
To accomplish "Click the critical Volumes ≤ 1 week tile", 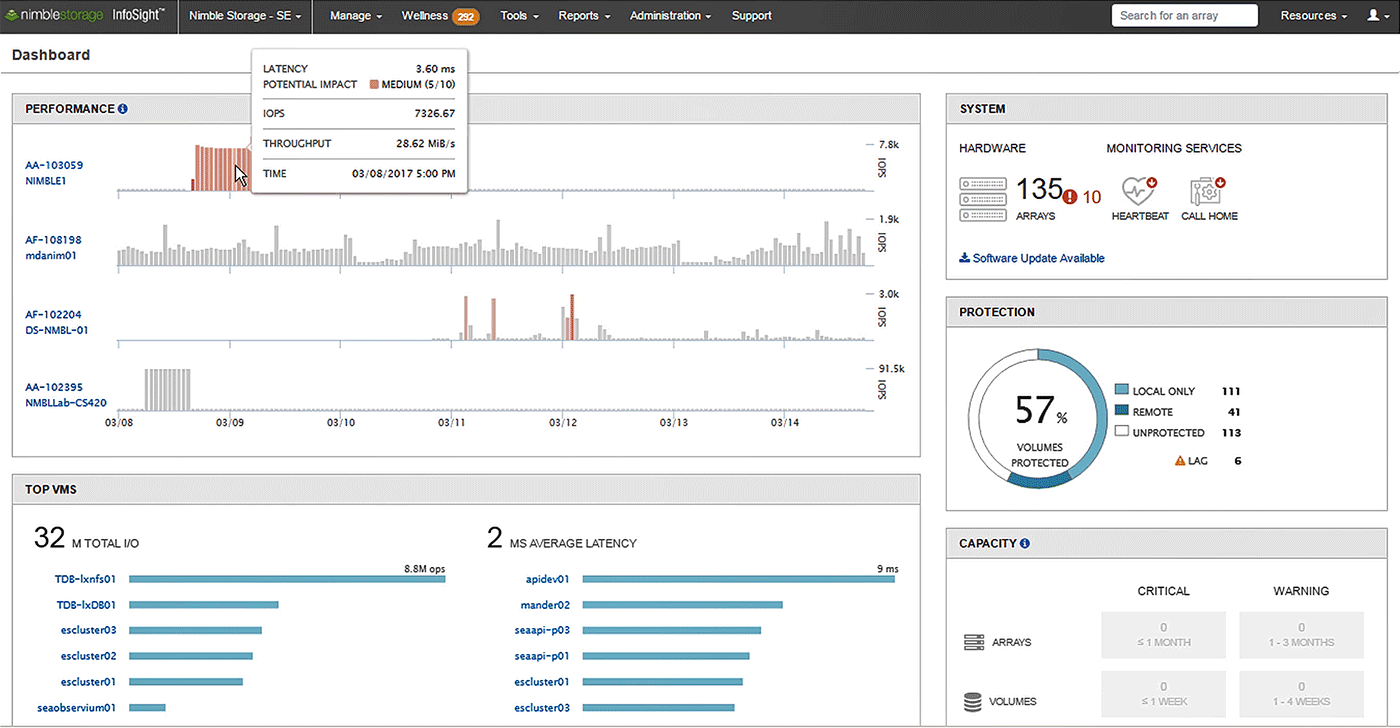I will pos(1163,694).
